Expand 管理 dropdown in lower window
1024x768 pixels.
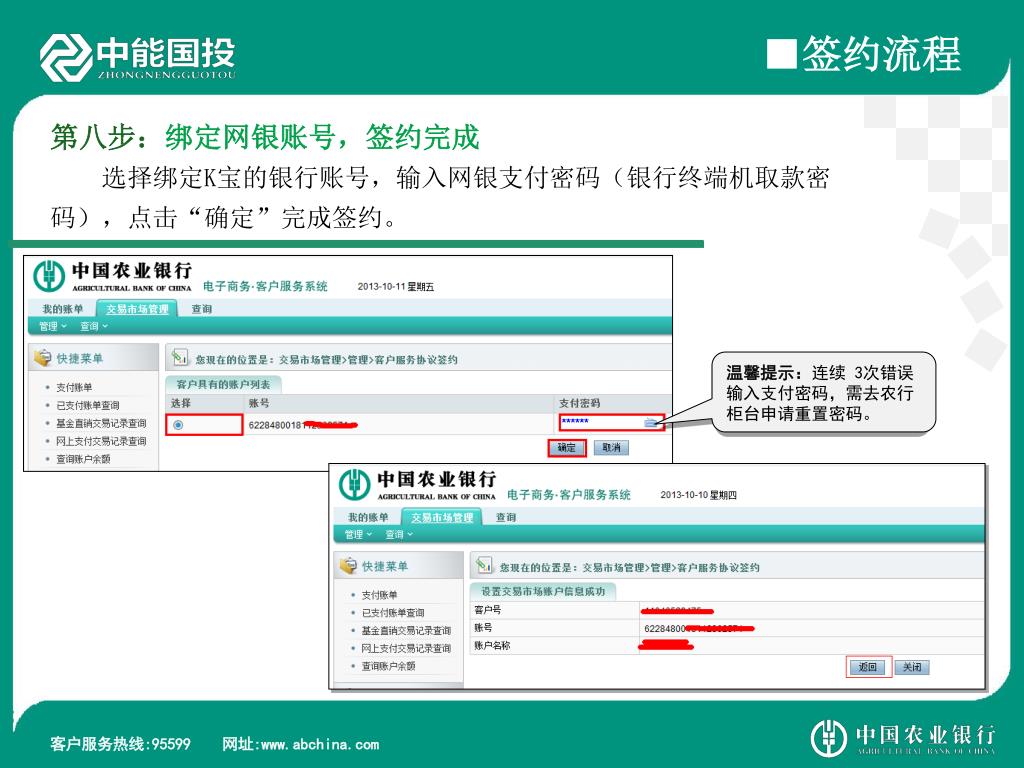click(358, 534)
